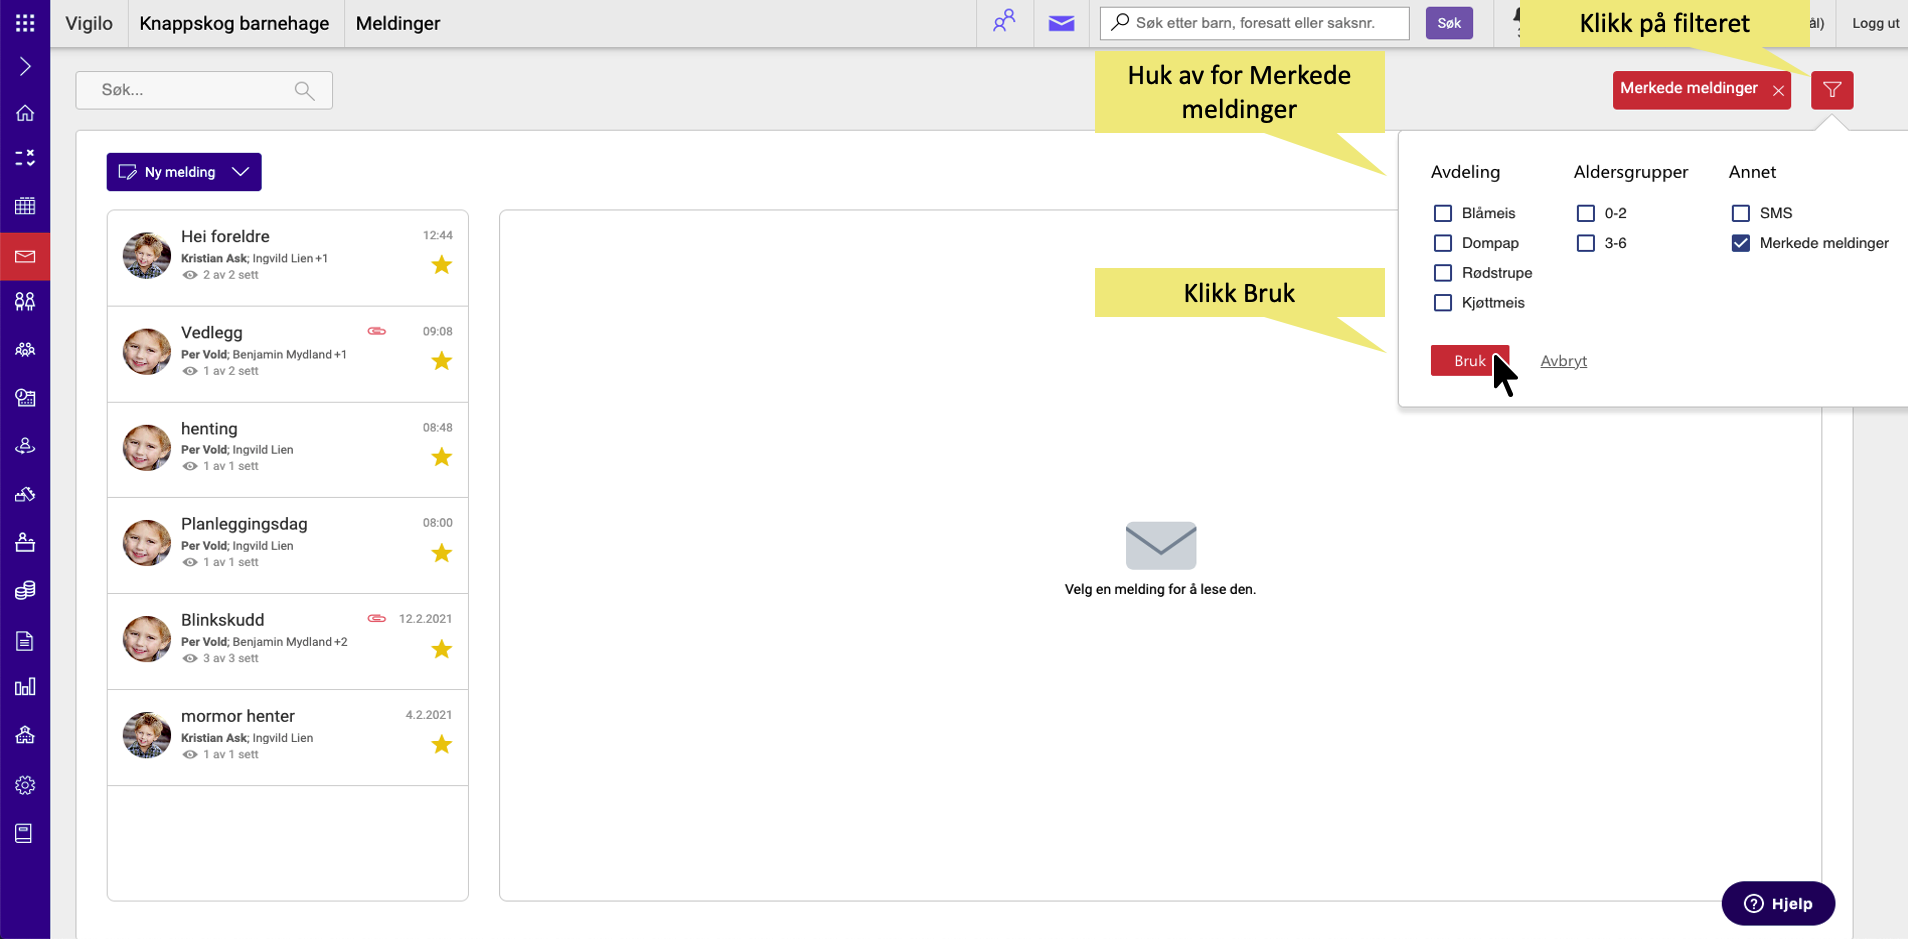Open the calendar icon in sidebar
The image size is (1908, 939).
click(x=25, y=206)
